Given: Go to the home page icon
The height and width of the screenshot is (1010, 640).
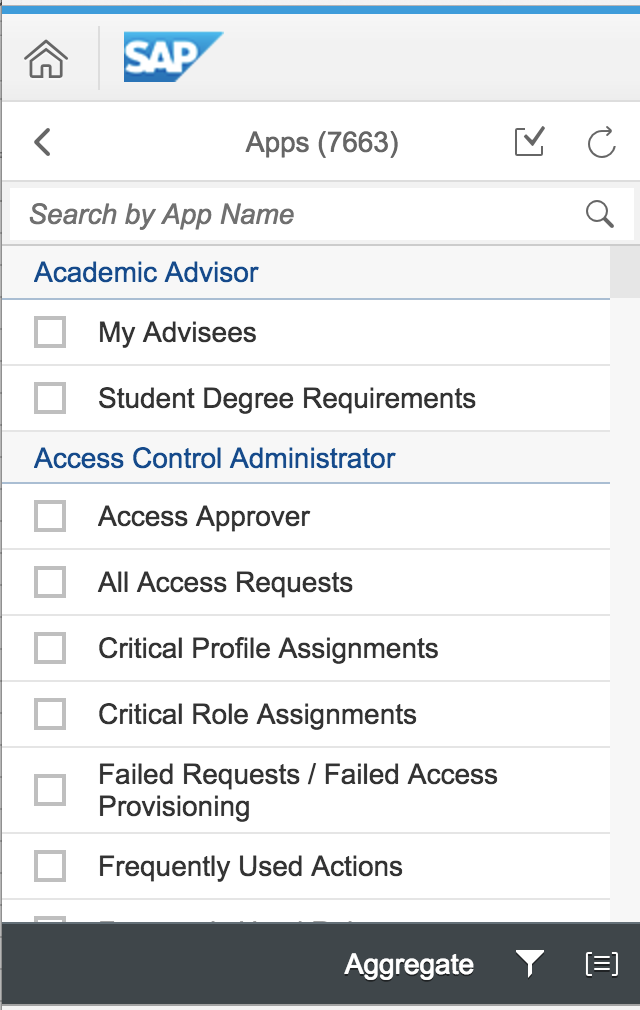Looking at the screenshot, I should click(46, 59).
